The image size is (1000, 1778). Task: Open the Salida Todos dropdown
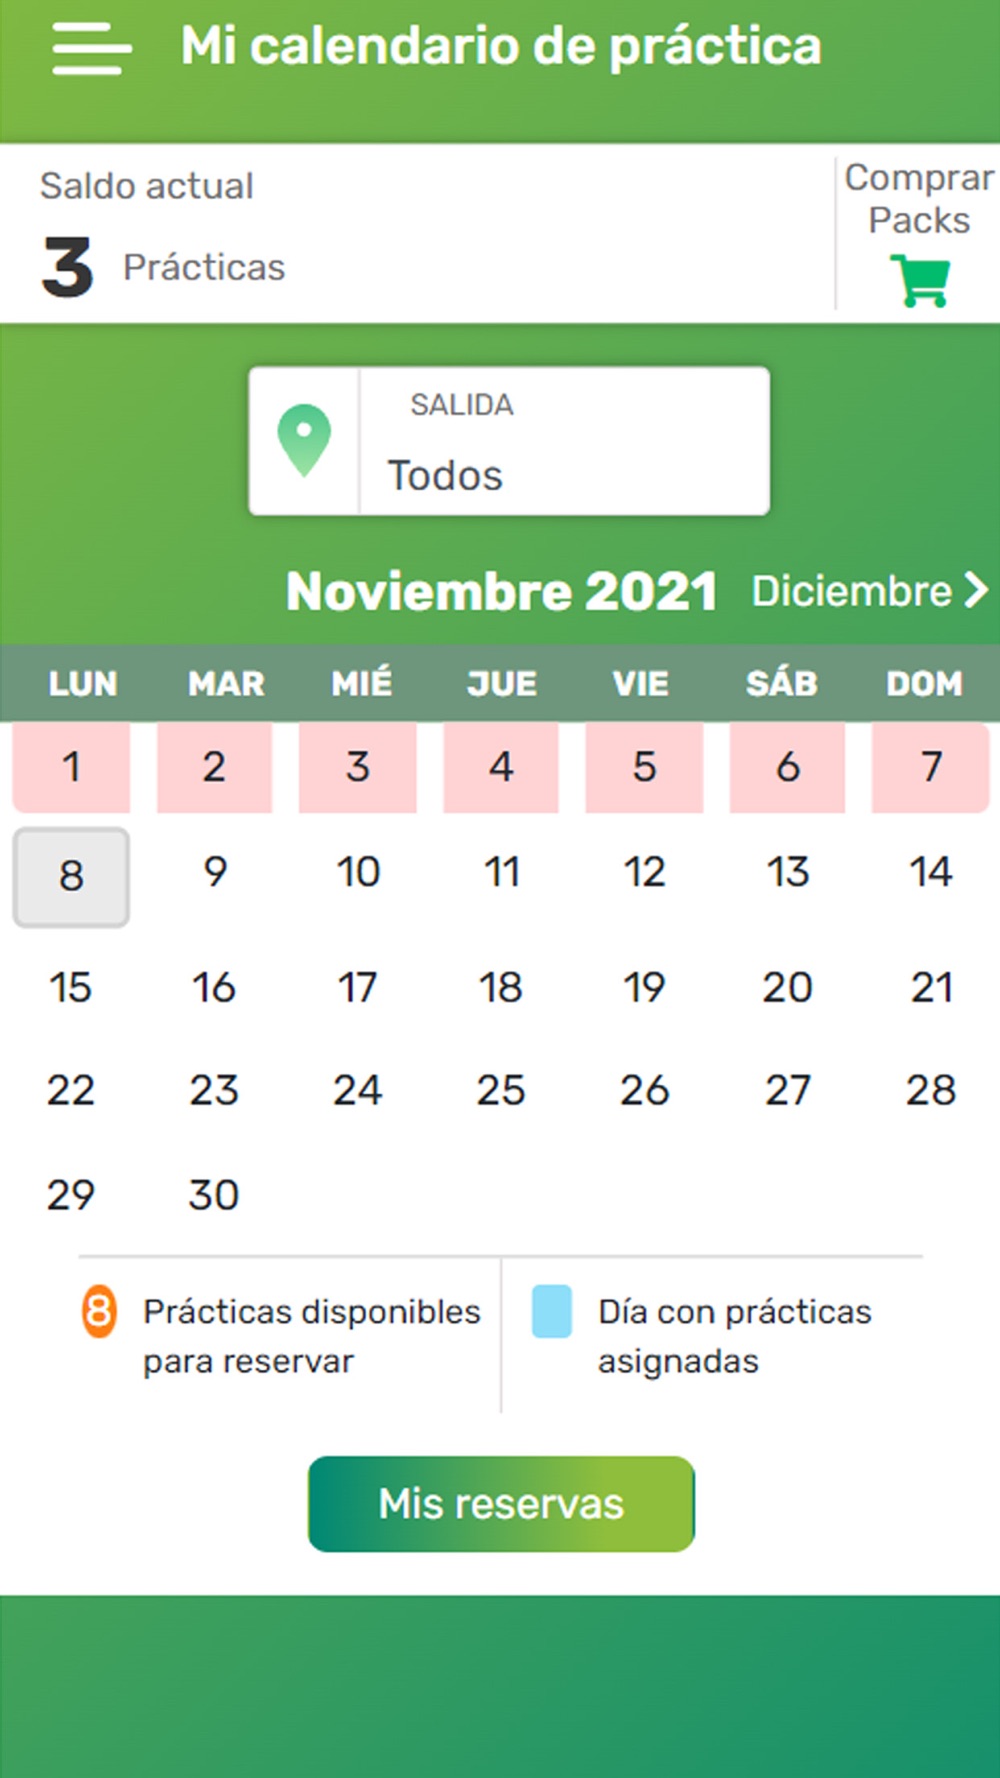click(510, 441)
